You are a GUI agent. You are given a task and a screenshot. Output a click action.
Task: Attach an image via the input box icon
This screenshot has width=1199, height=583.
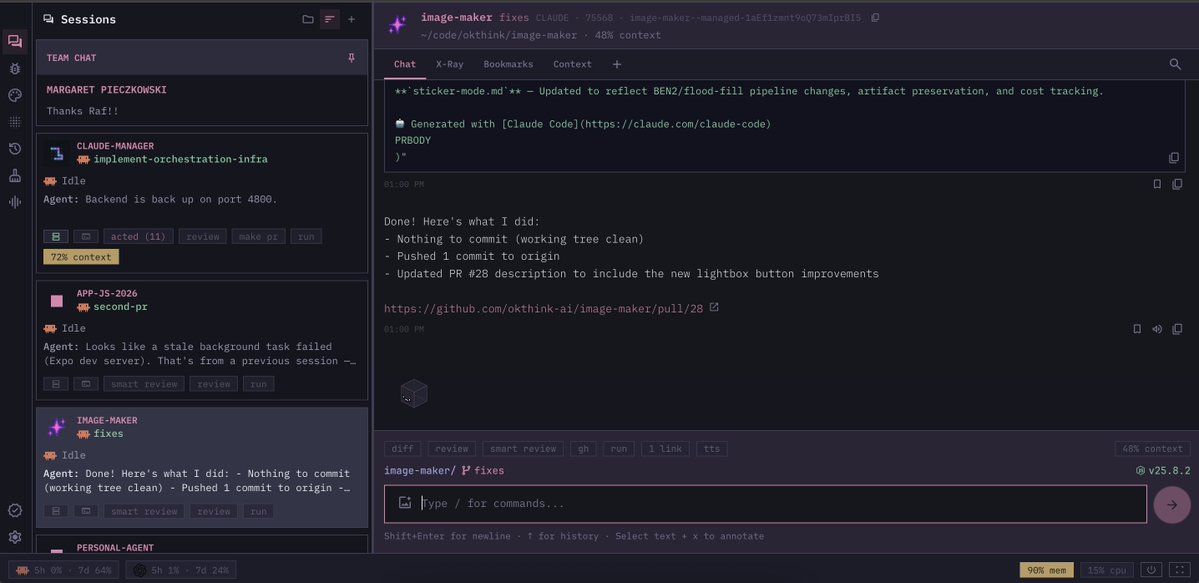pyautogui.click(x=405, y=503)
